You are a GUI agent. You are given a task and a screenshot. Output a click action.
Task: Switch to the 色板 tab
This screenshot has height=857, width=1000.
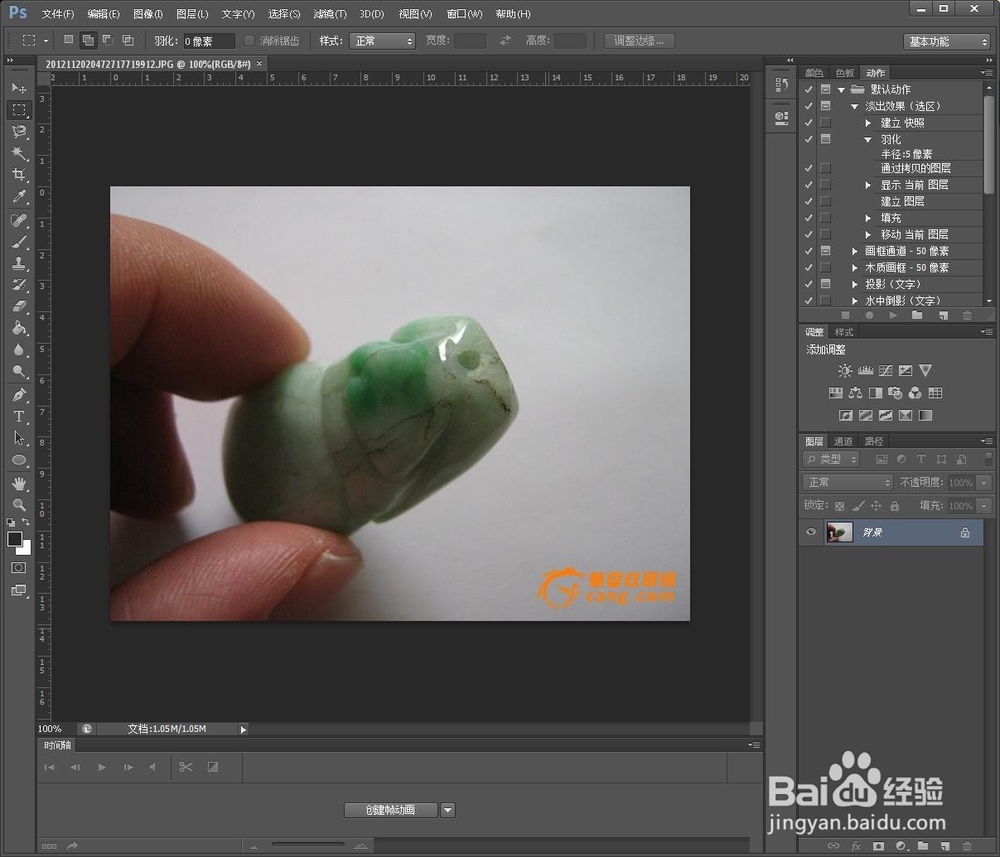coord(844,73)
